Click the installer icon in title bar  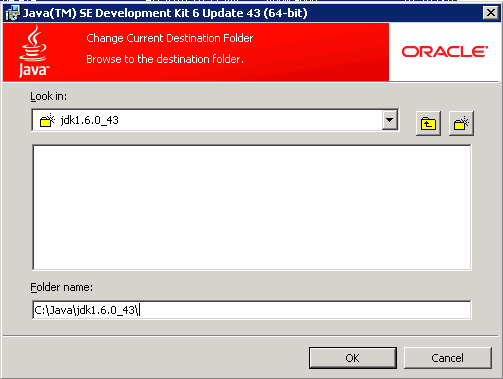[x=13, y=13]
